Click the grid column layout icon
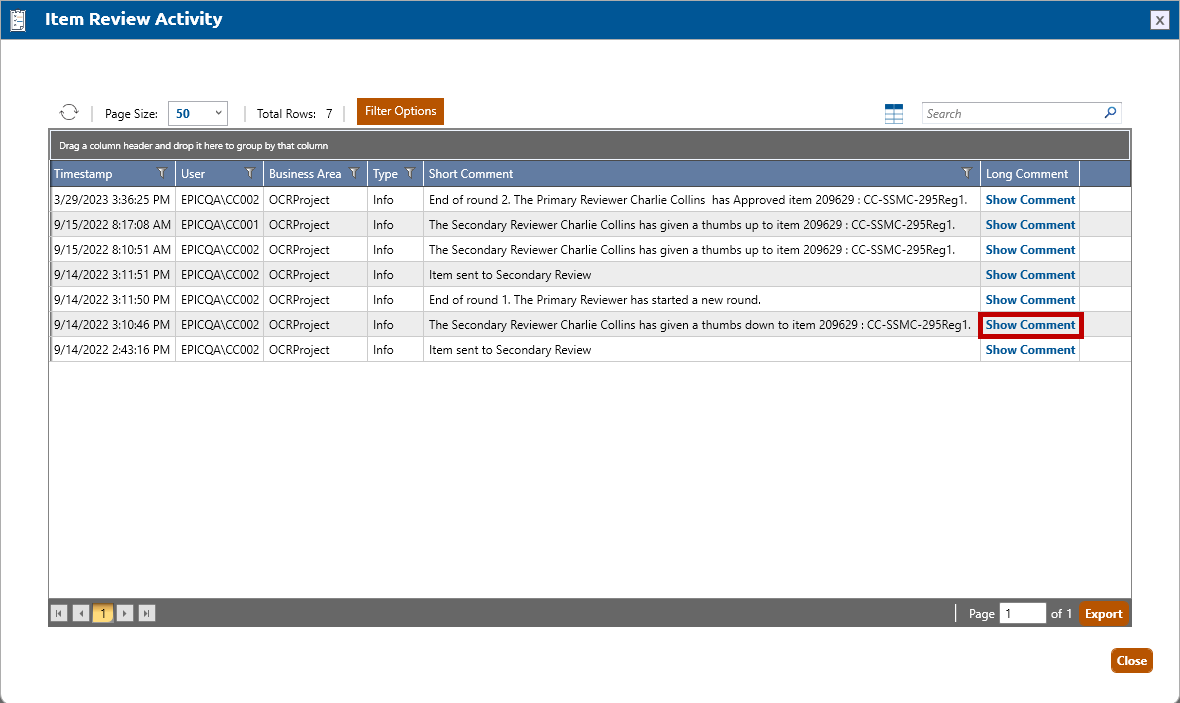Screen dimensions: 1180x703 tap(894, 114)
